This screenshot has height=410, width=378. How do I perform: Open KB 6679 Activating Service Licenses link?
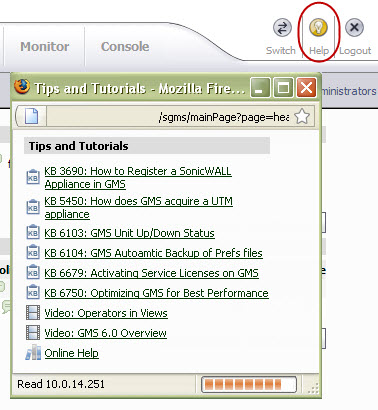pyautogui.click(x=151, y=273)
